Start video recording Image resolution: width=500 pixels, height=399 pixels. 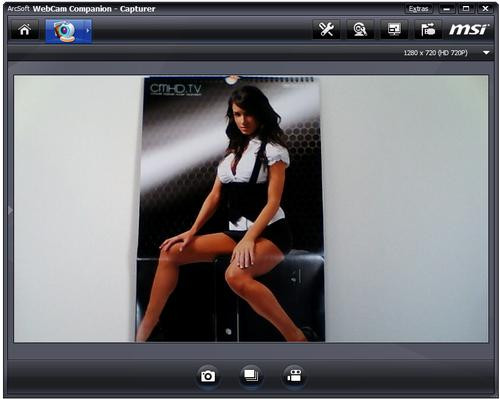click(x=294, y=376)
